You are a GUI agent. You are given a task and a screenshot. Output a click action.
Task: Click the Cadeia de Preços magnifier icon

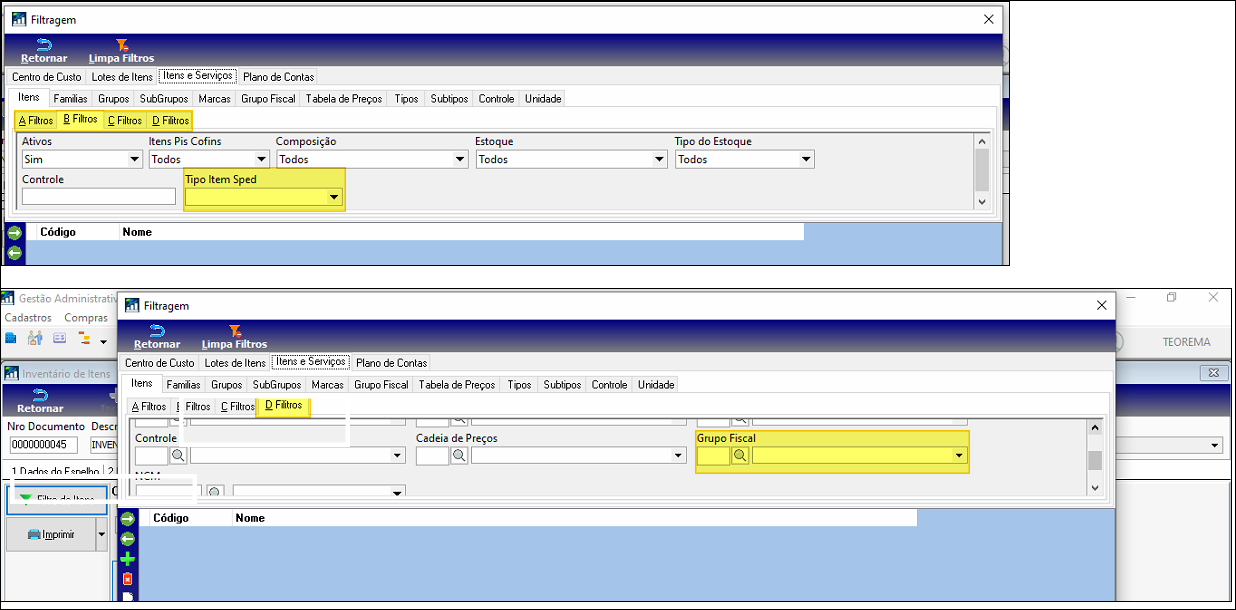click(459, 456)
